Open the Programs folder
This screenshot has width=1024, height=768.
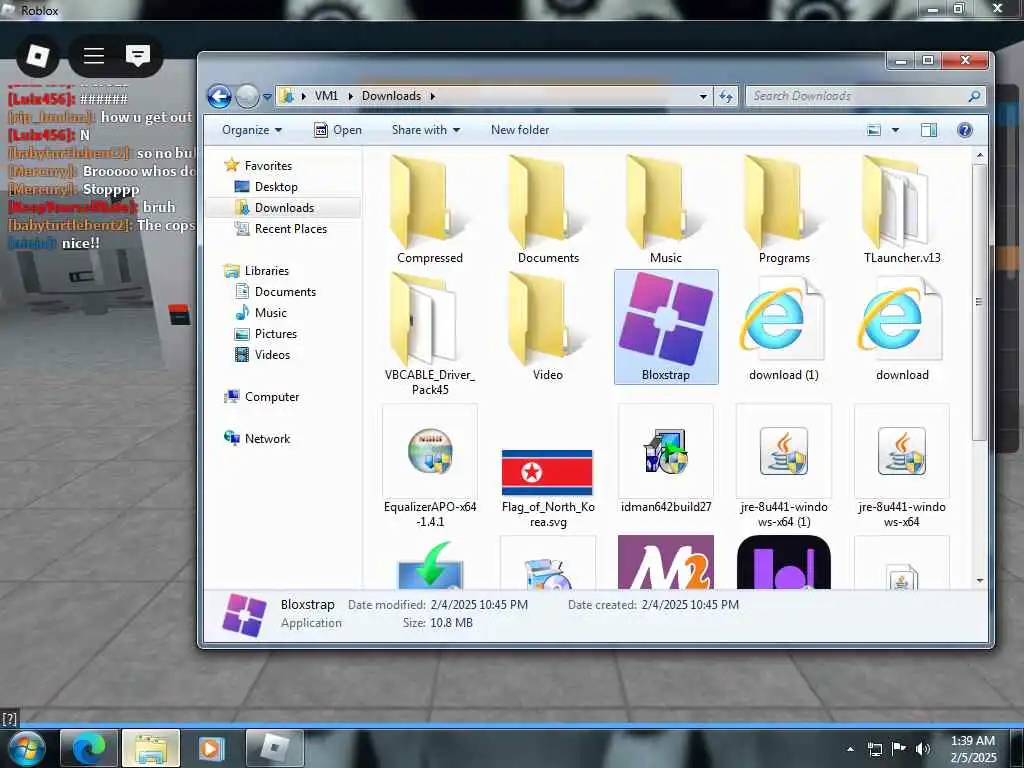(x=784, y=209)
